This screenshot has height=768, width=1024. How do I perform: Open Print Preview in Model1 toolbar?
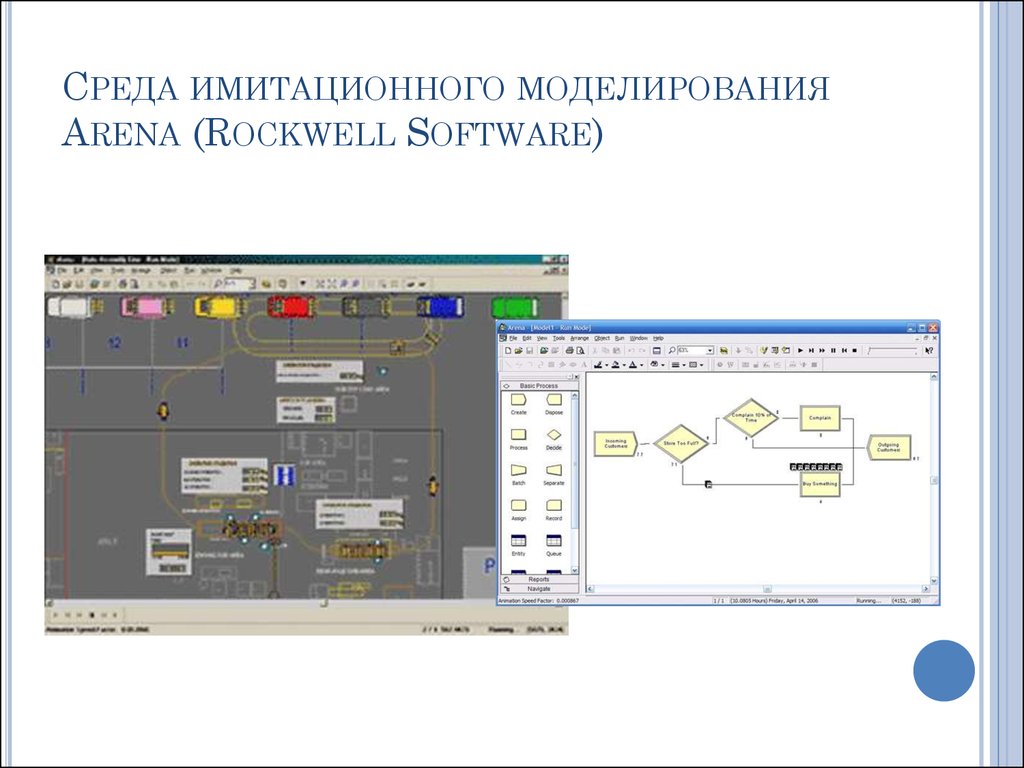[x=580, y=351]
